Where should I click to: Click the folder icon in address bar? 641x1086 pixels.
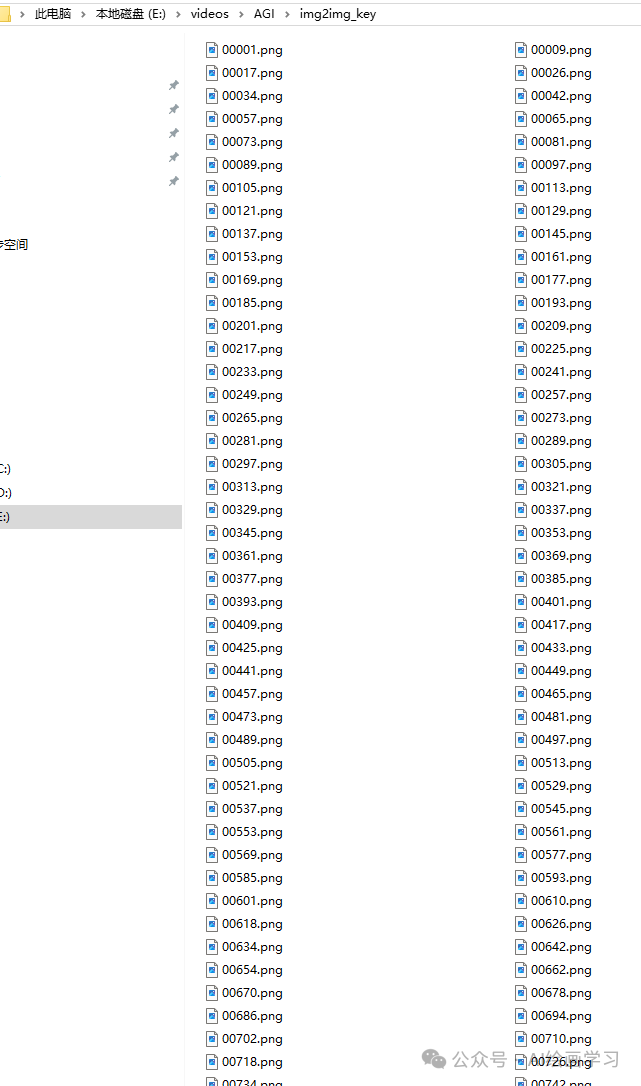tap(5, 14)
